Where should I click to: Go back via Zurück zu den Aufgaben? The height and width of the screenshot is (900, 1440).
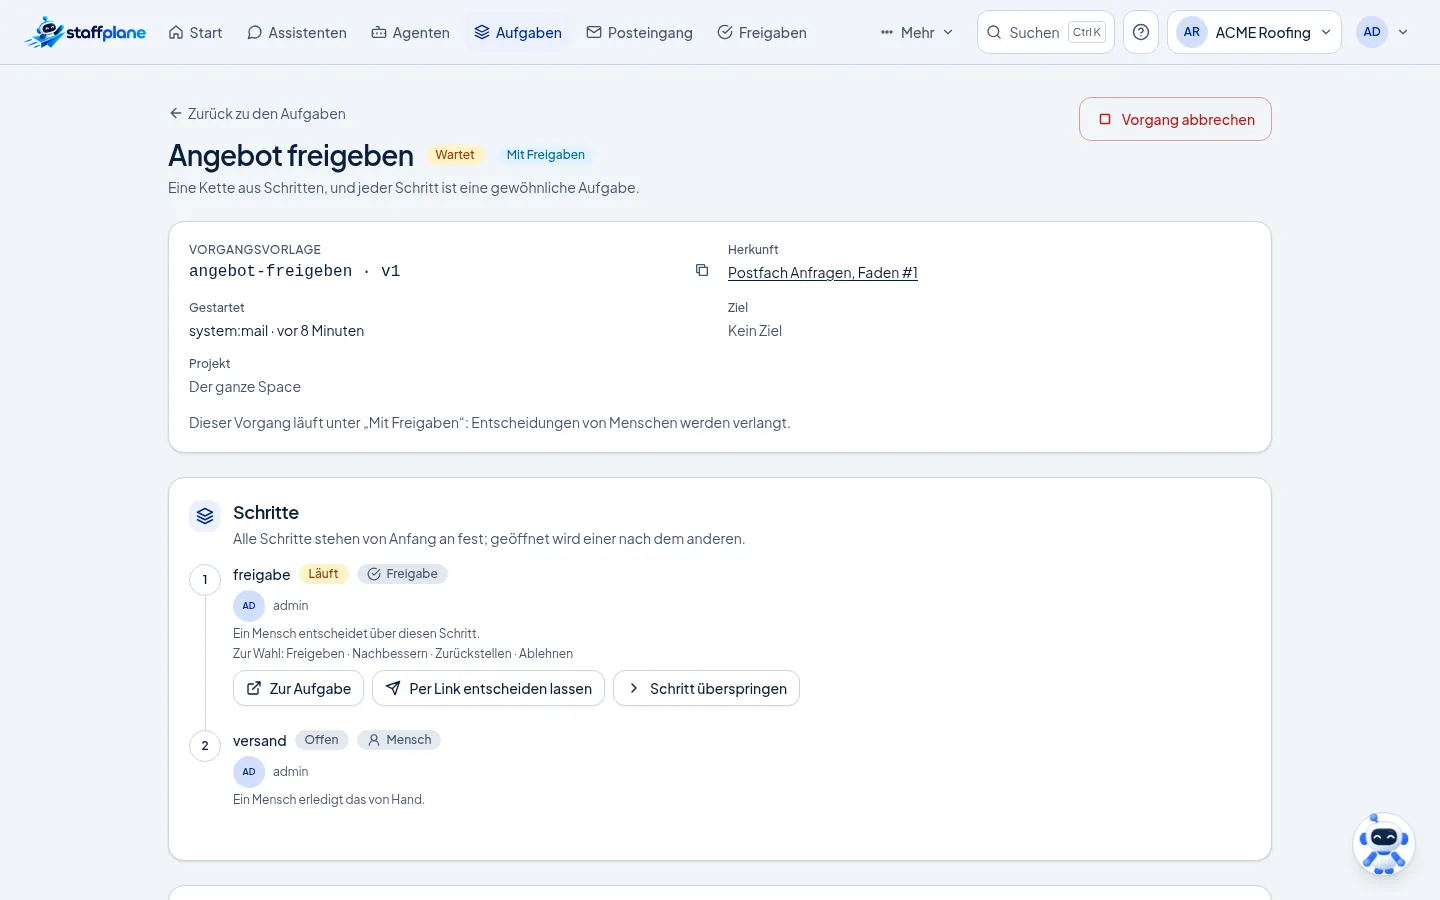(257, 114)
